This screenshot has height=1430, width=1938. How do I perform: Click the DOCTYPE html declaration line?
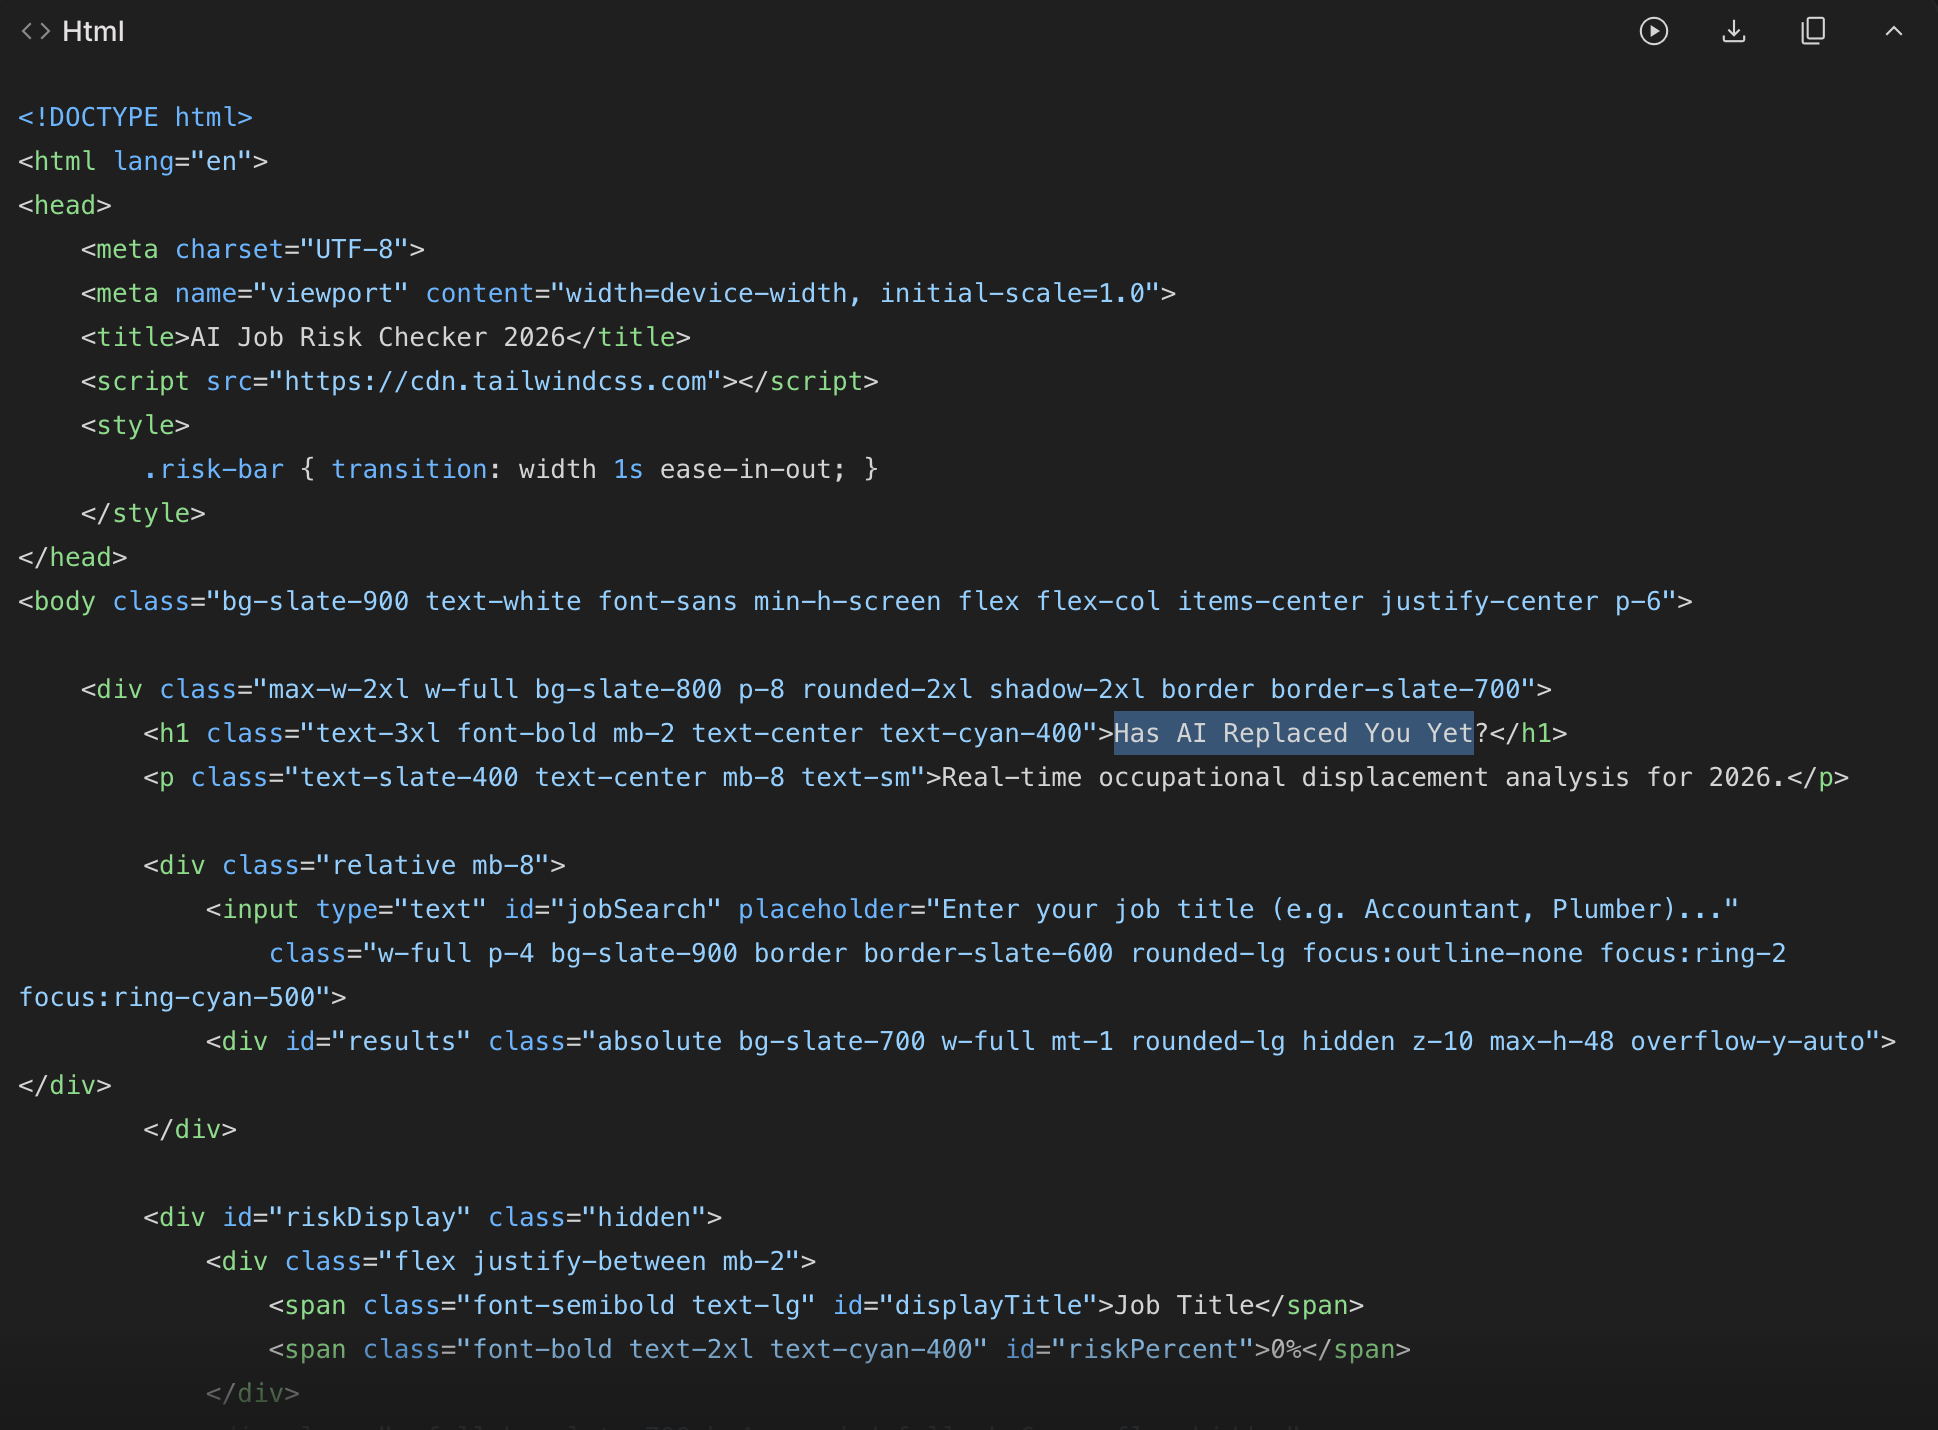click(x=135, y=116)
